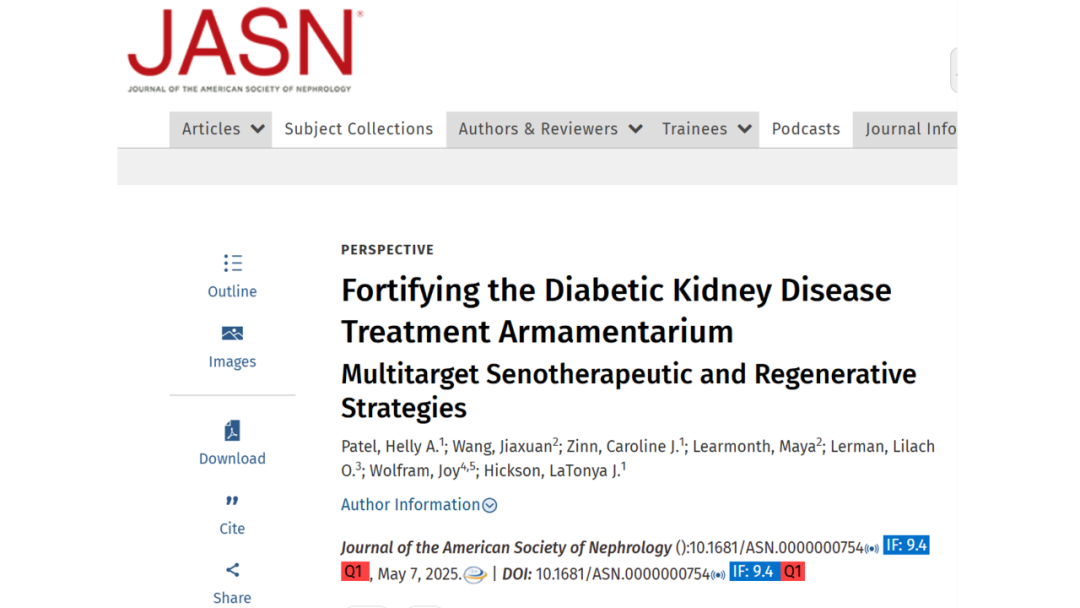Open the Subject Collections menu item

pyautogui.click(x=359, y=129)
